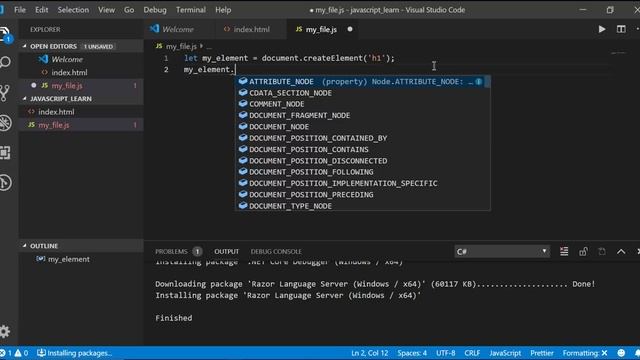Maximize the panel with chevron up
Viewport: 640px width, 360px height.
tap(621, 251)
